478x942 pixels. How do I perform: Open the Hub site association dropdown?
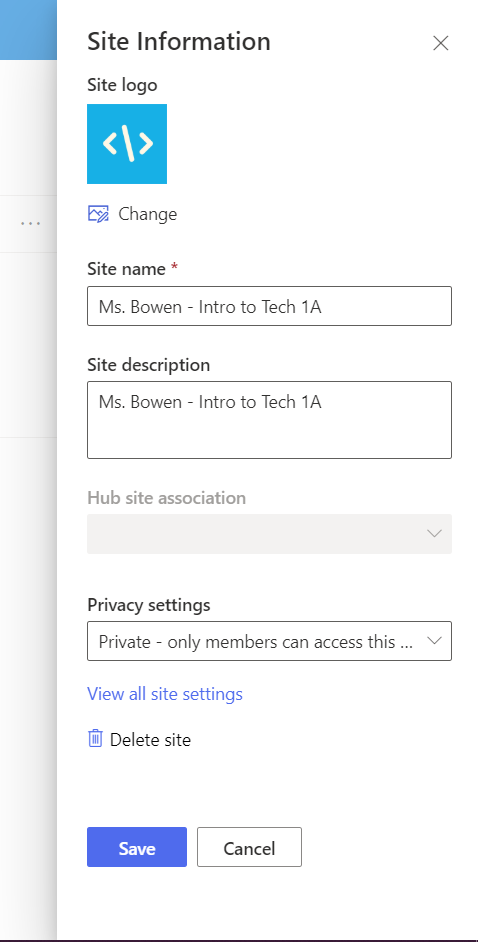tap(269, 533)
